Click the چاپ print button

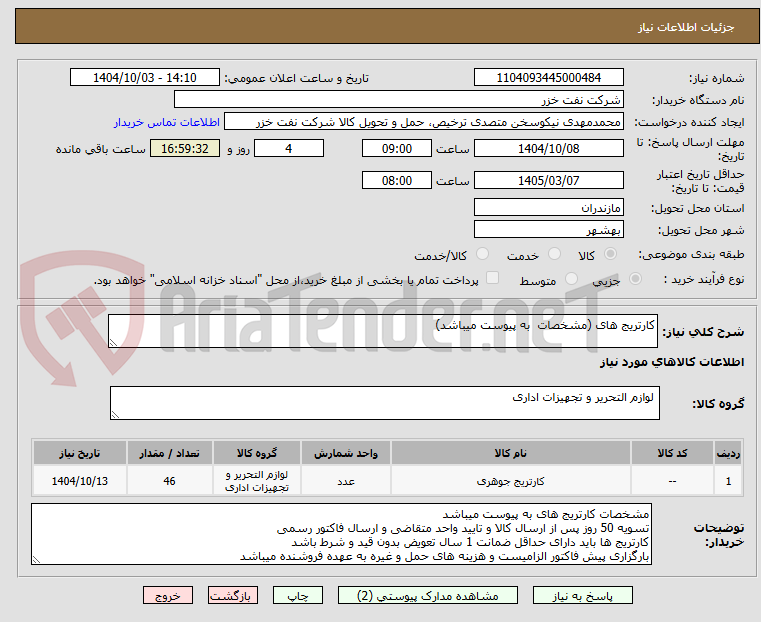298,595
